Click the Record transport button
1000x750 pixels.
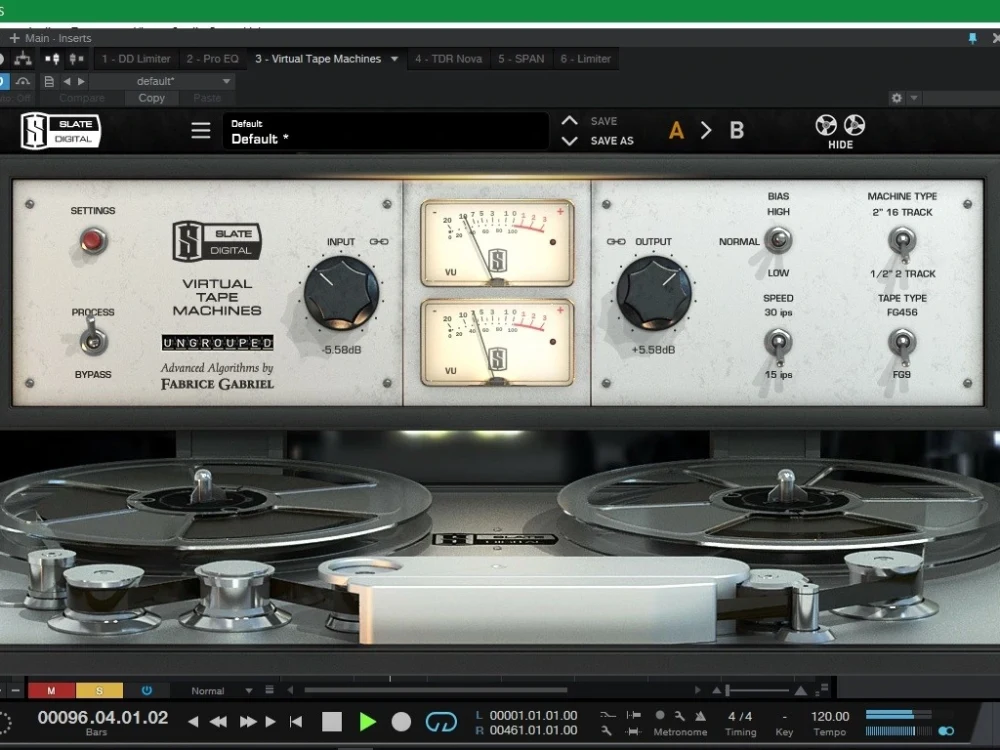click(401, 721)
